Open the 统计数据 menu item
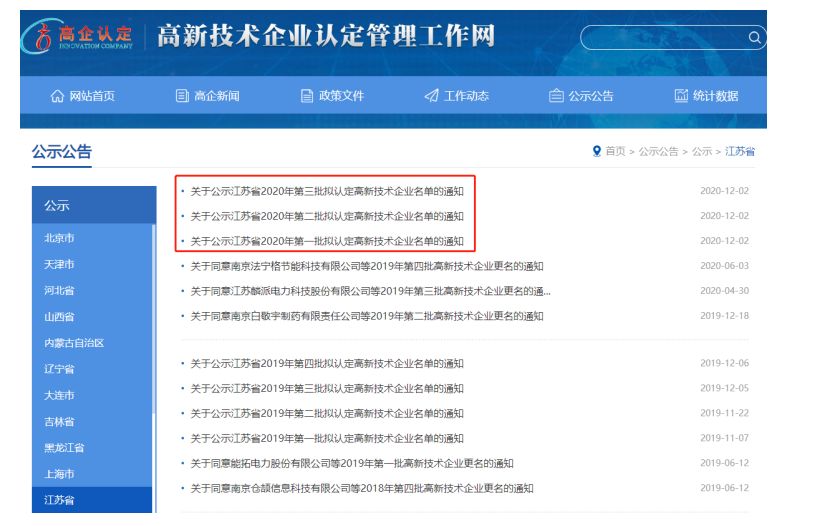The image size is (819, 526). (706, 96)
